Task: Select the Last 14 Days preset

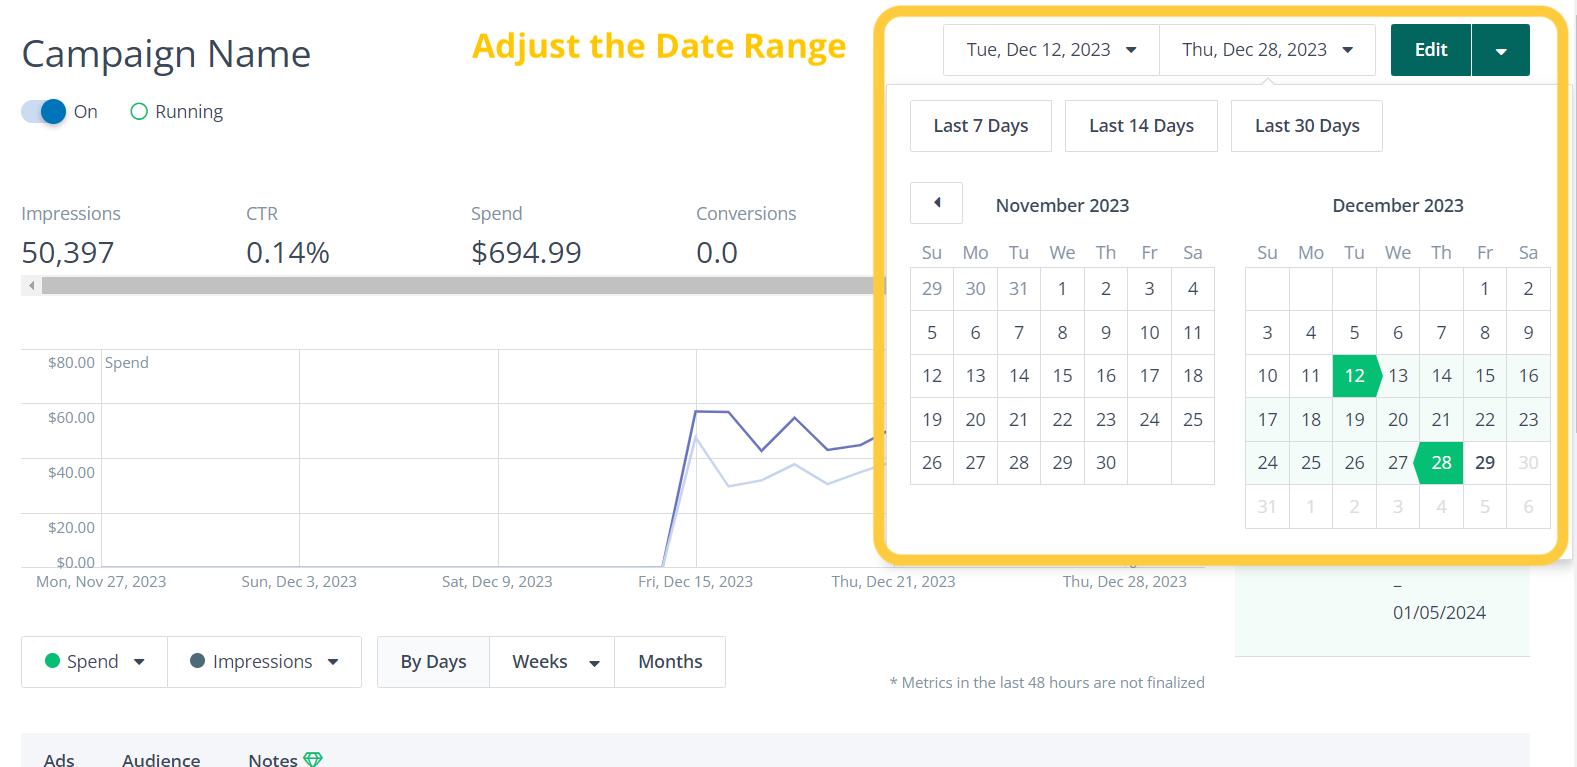Action: point(1141,126)
